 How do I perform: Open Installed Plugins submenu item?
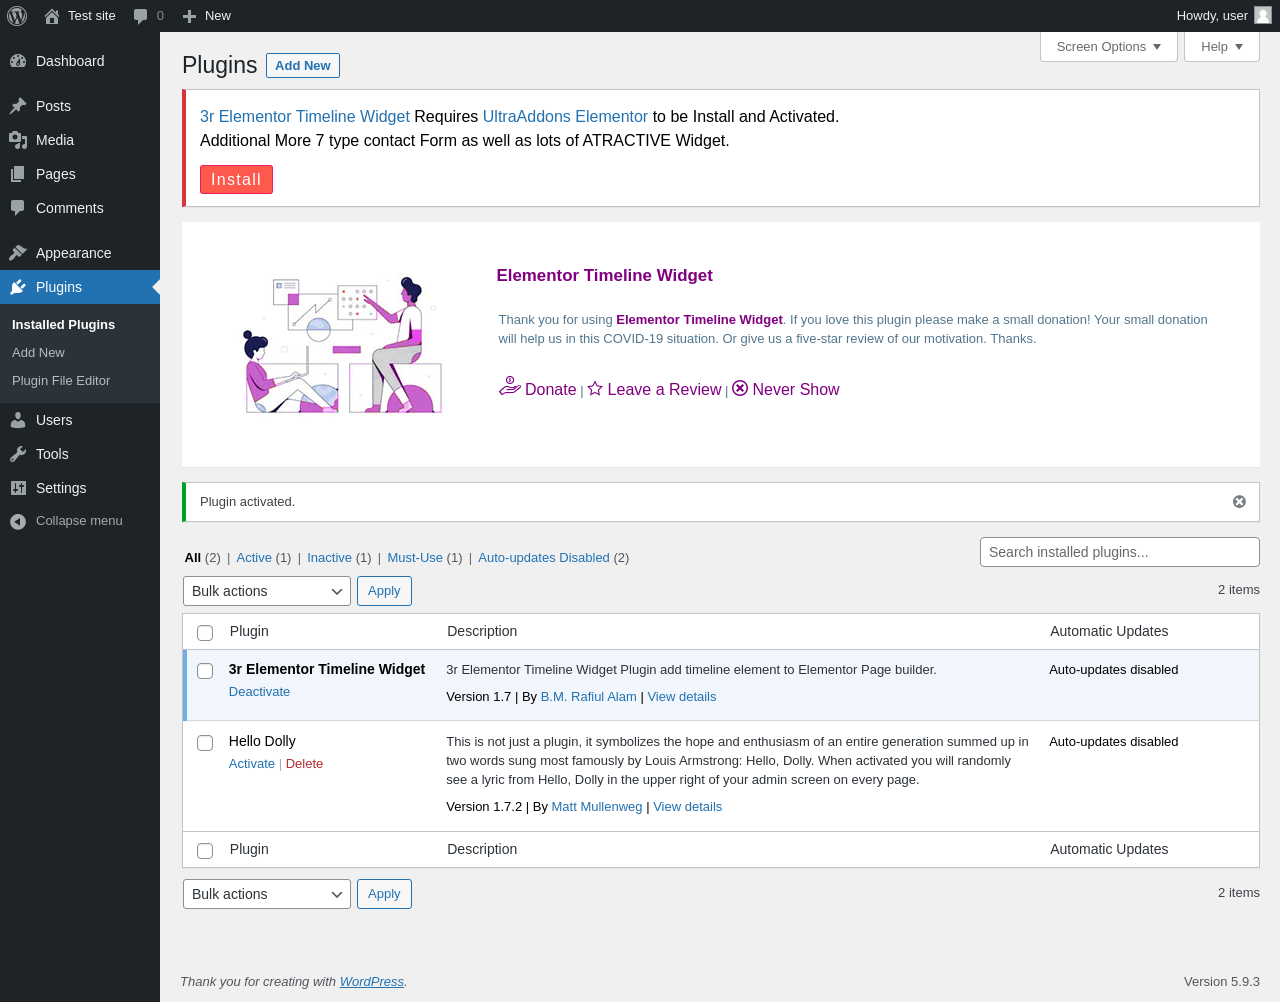63,325
